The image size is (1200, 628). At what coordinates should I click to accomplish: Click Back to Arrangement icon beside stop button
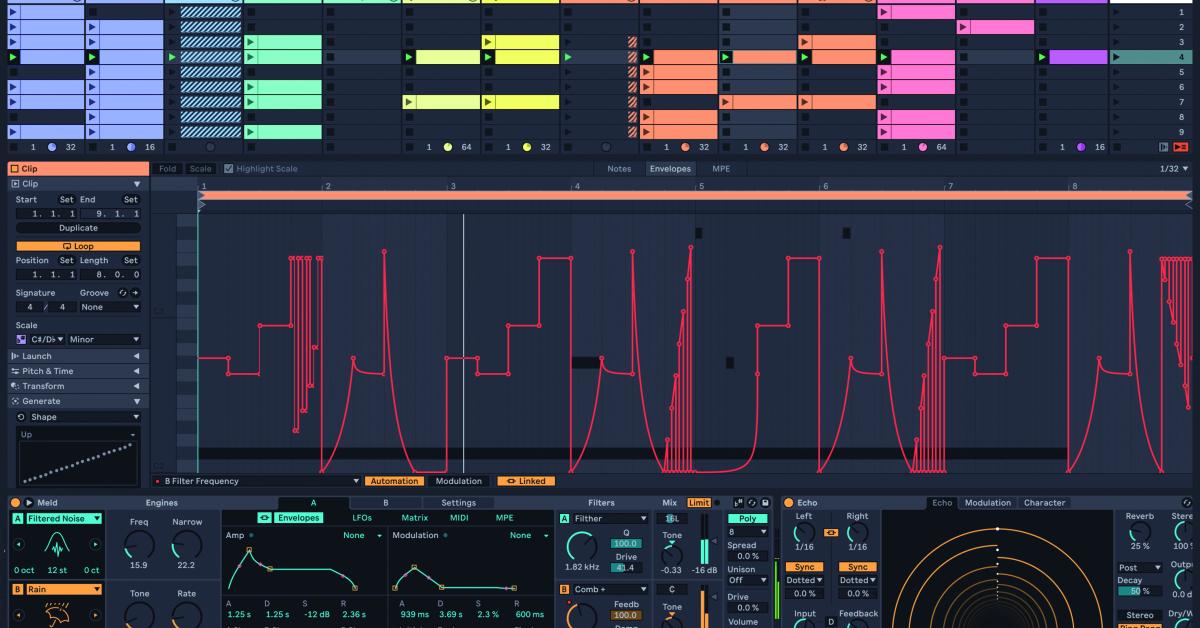tap(1163, 147)
